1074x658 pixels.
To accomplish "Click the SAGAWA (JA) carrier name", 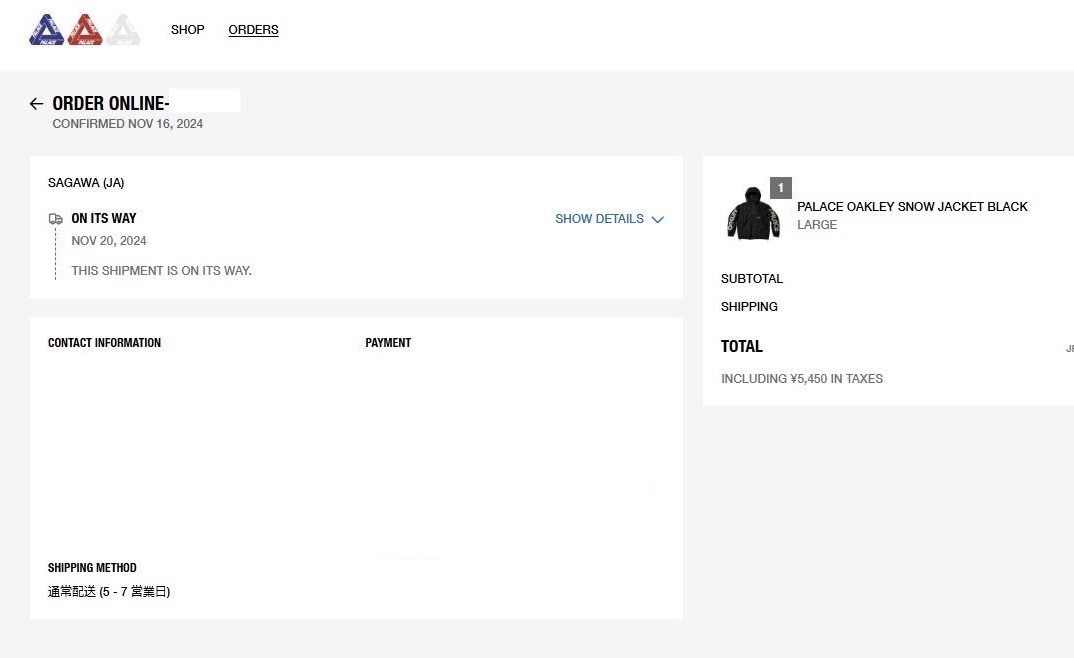I will (86, 183).
